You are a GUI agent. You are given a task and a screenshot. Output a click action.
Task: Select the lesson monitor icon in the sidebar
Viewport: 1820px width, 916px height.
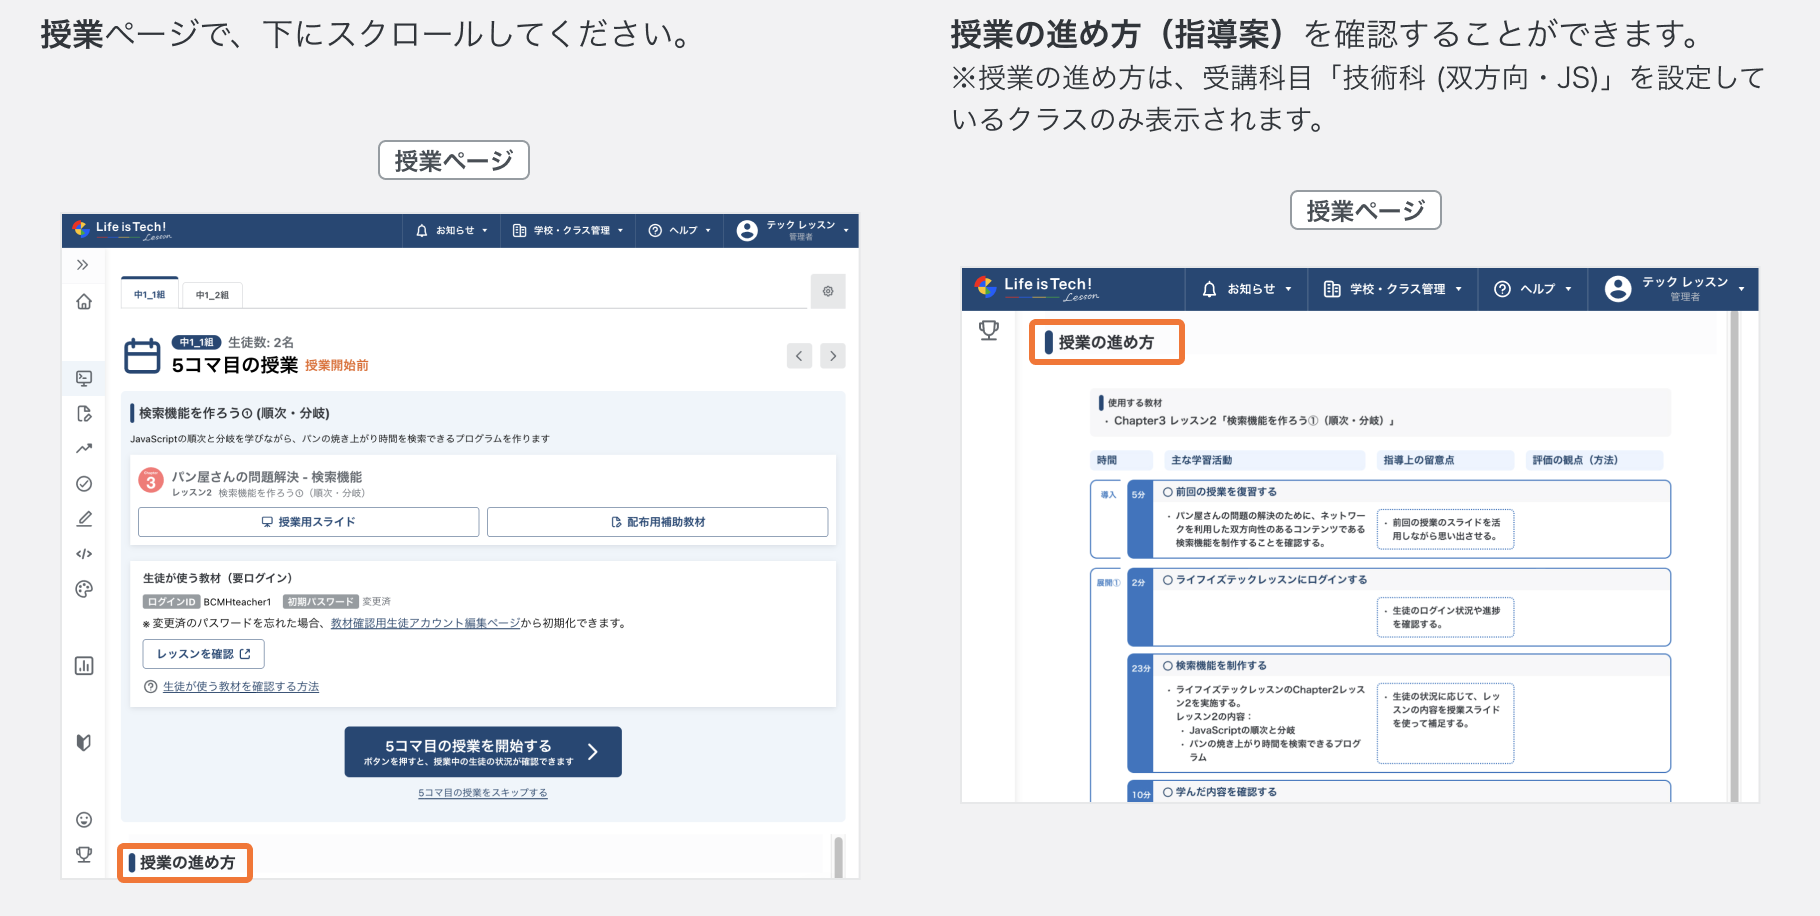click(84, 378)
